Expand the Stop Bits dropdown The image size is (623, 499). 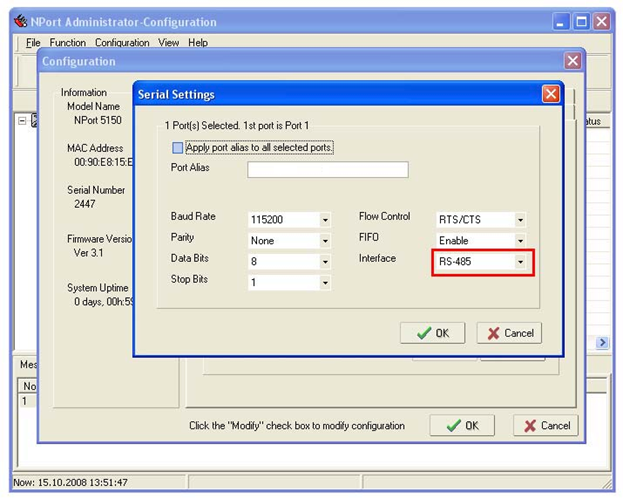click(x=325, y=283)
